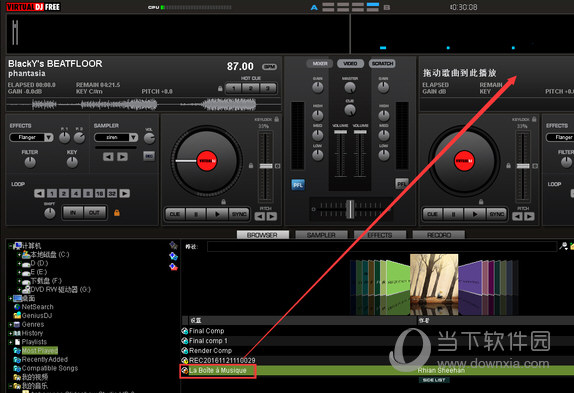Toggle the left channel PFL button

point(298,185)
